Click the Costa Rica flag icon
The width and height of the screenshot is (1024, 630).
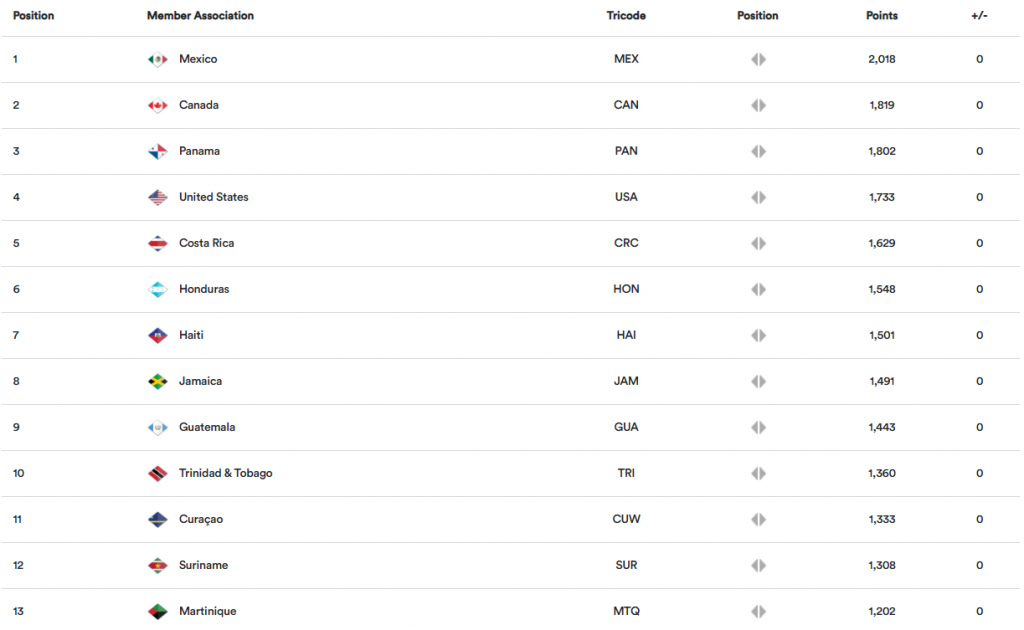(x=157, y=244)
